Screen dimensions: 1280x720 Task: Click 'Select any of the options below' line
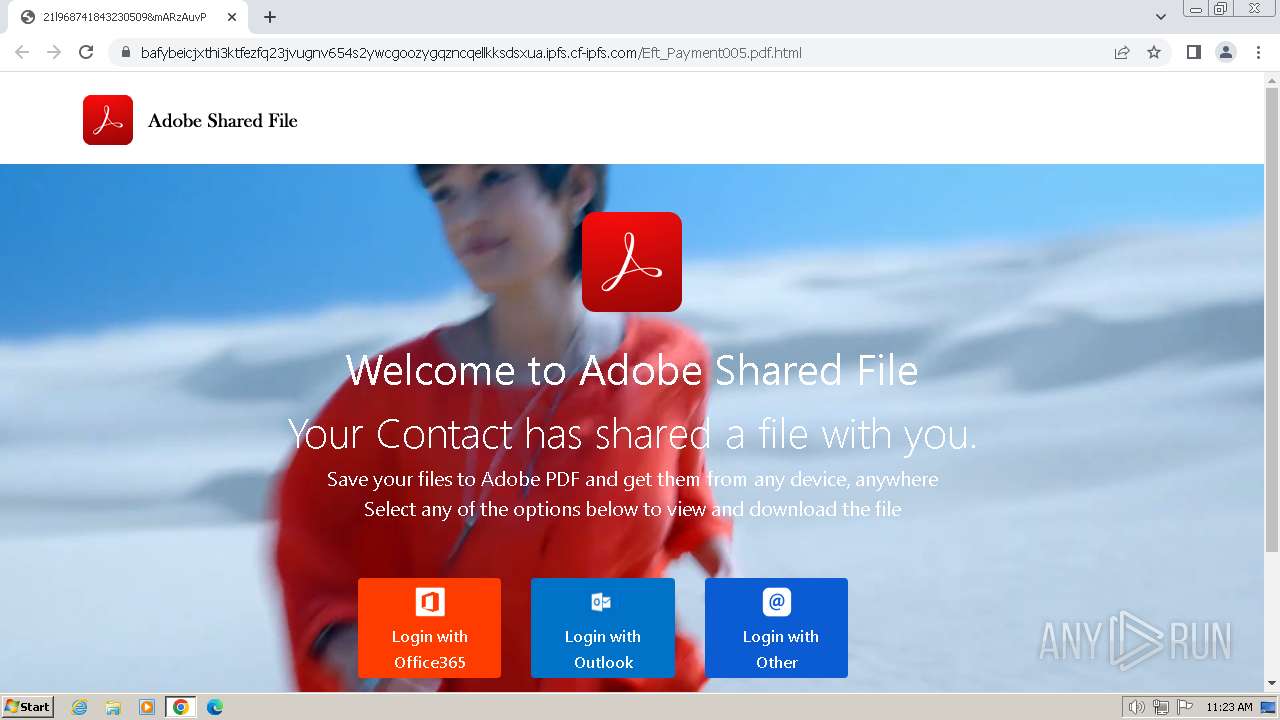(x=632, y=509)
